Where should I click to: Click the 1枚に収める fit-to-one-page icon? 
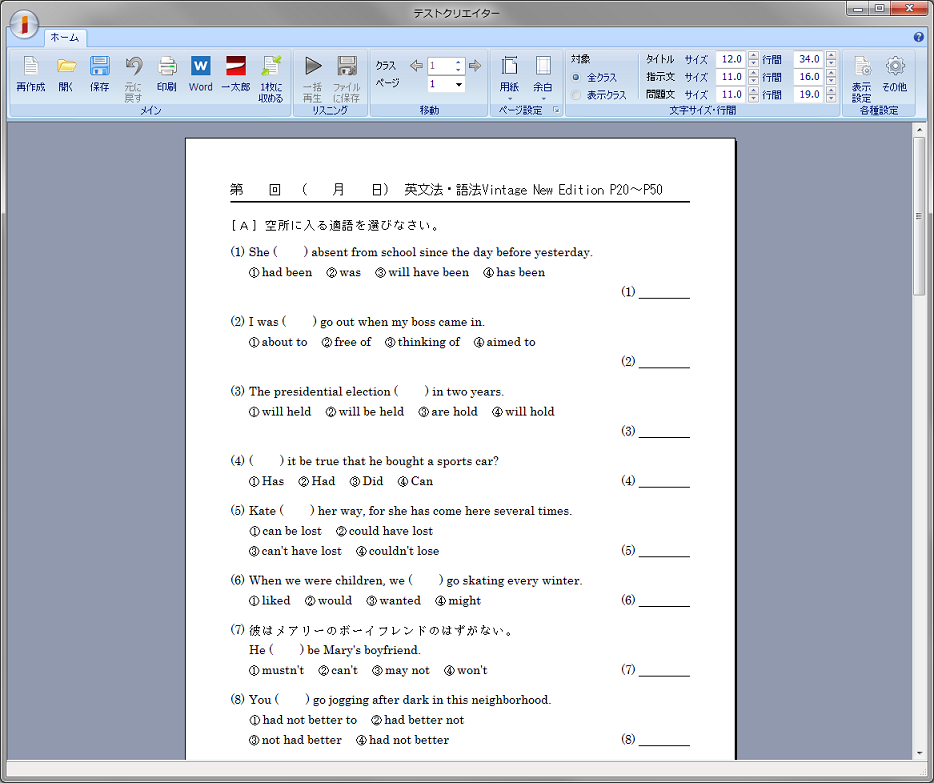click(x=271, y=78)
